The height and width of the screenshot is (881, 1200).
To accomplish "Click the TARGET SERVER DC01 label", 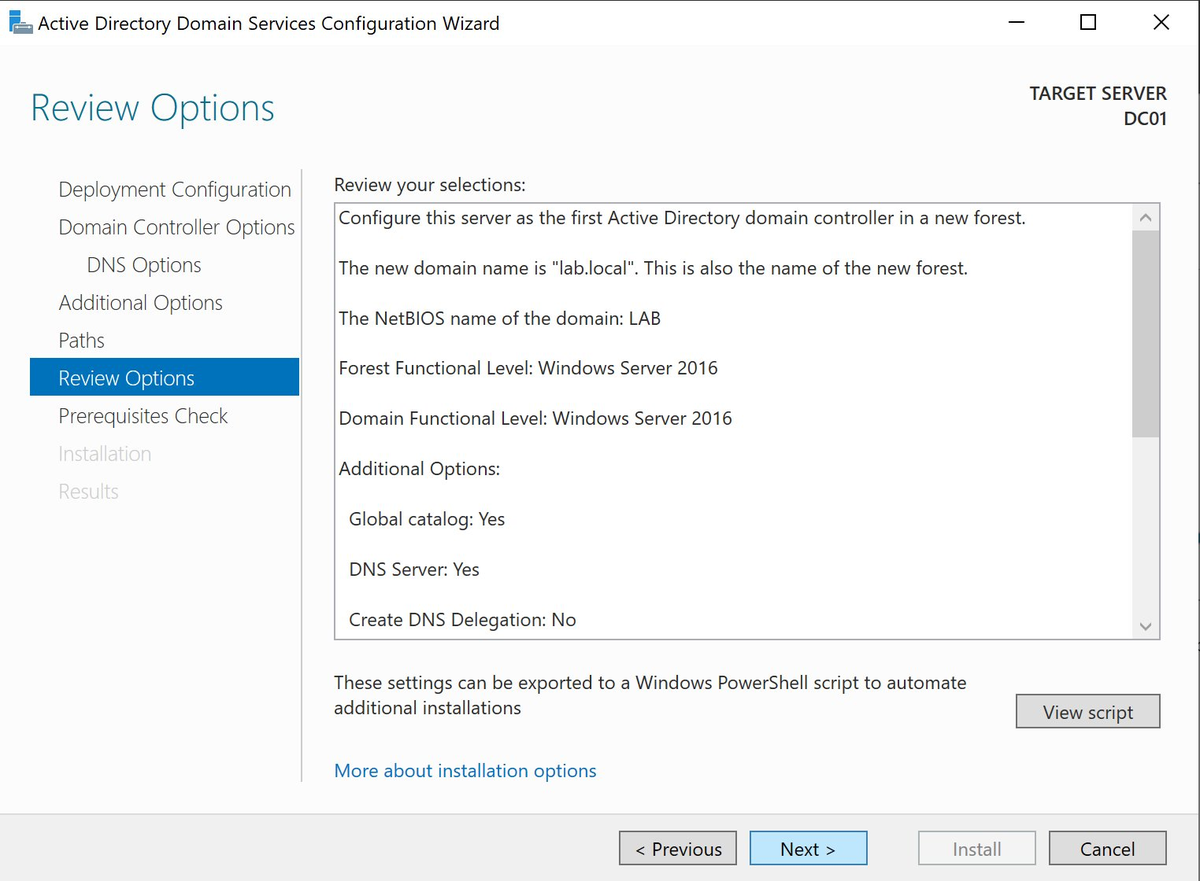I will 1097,105.
